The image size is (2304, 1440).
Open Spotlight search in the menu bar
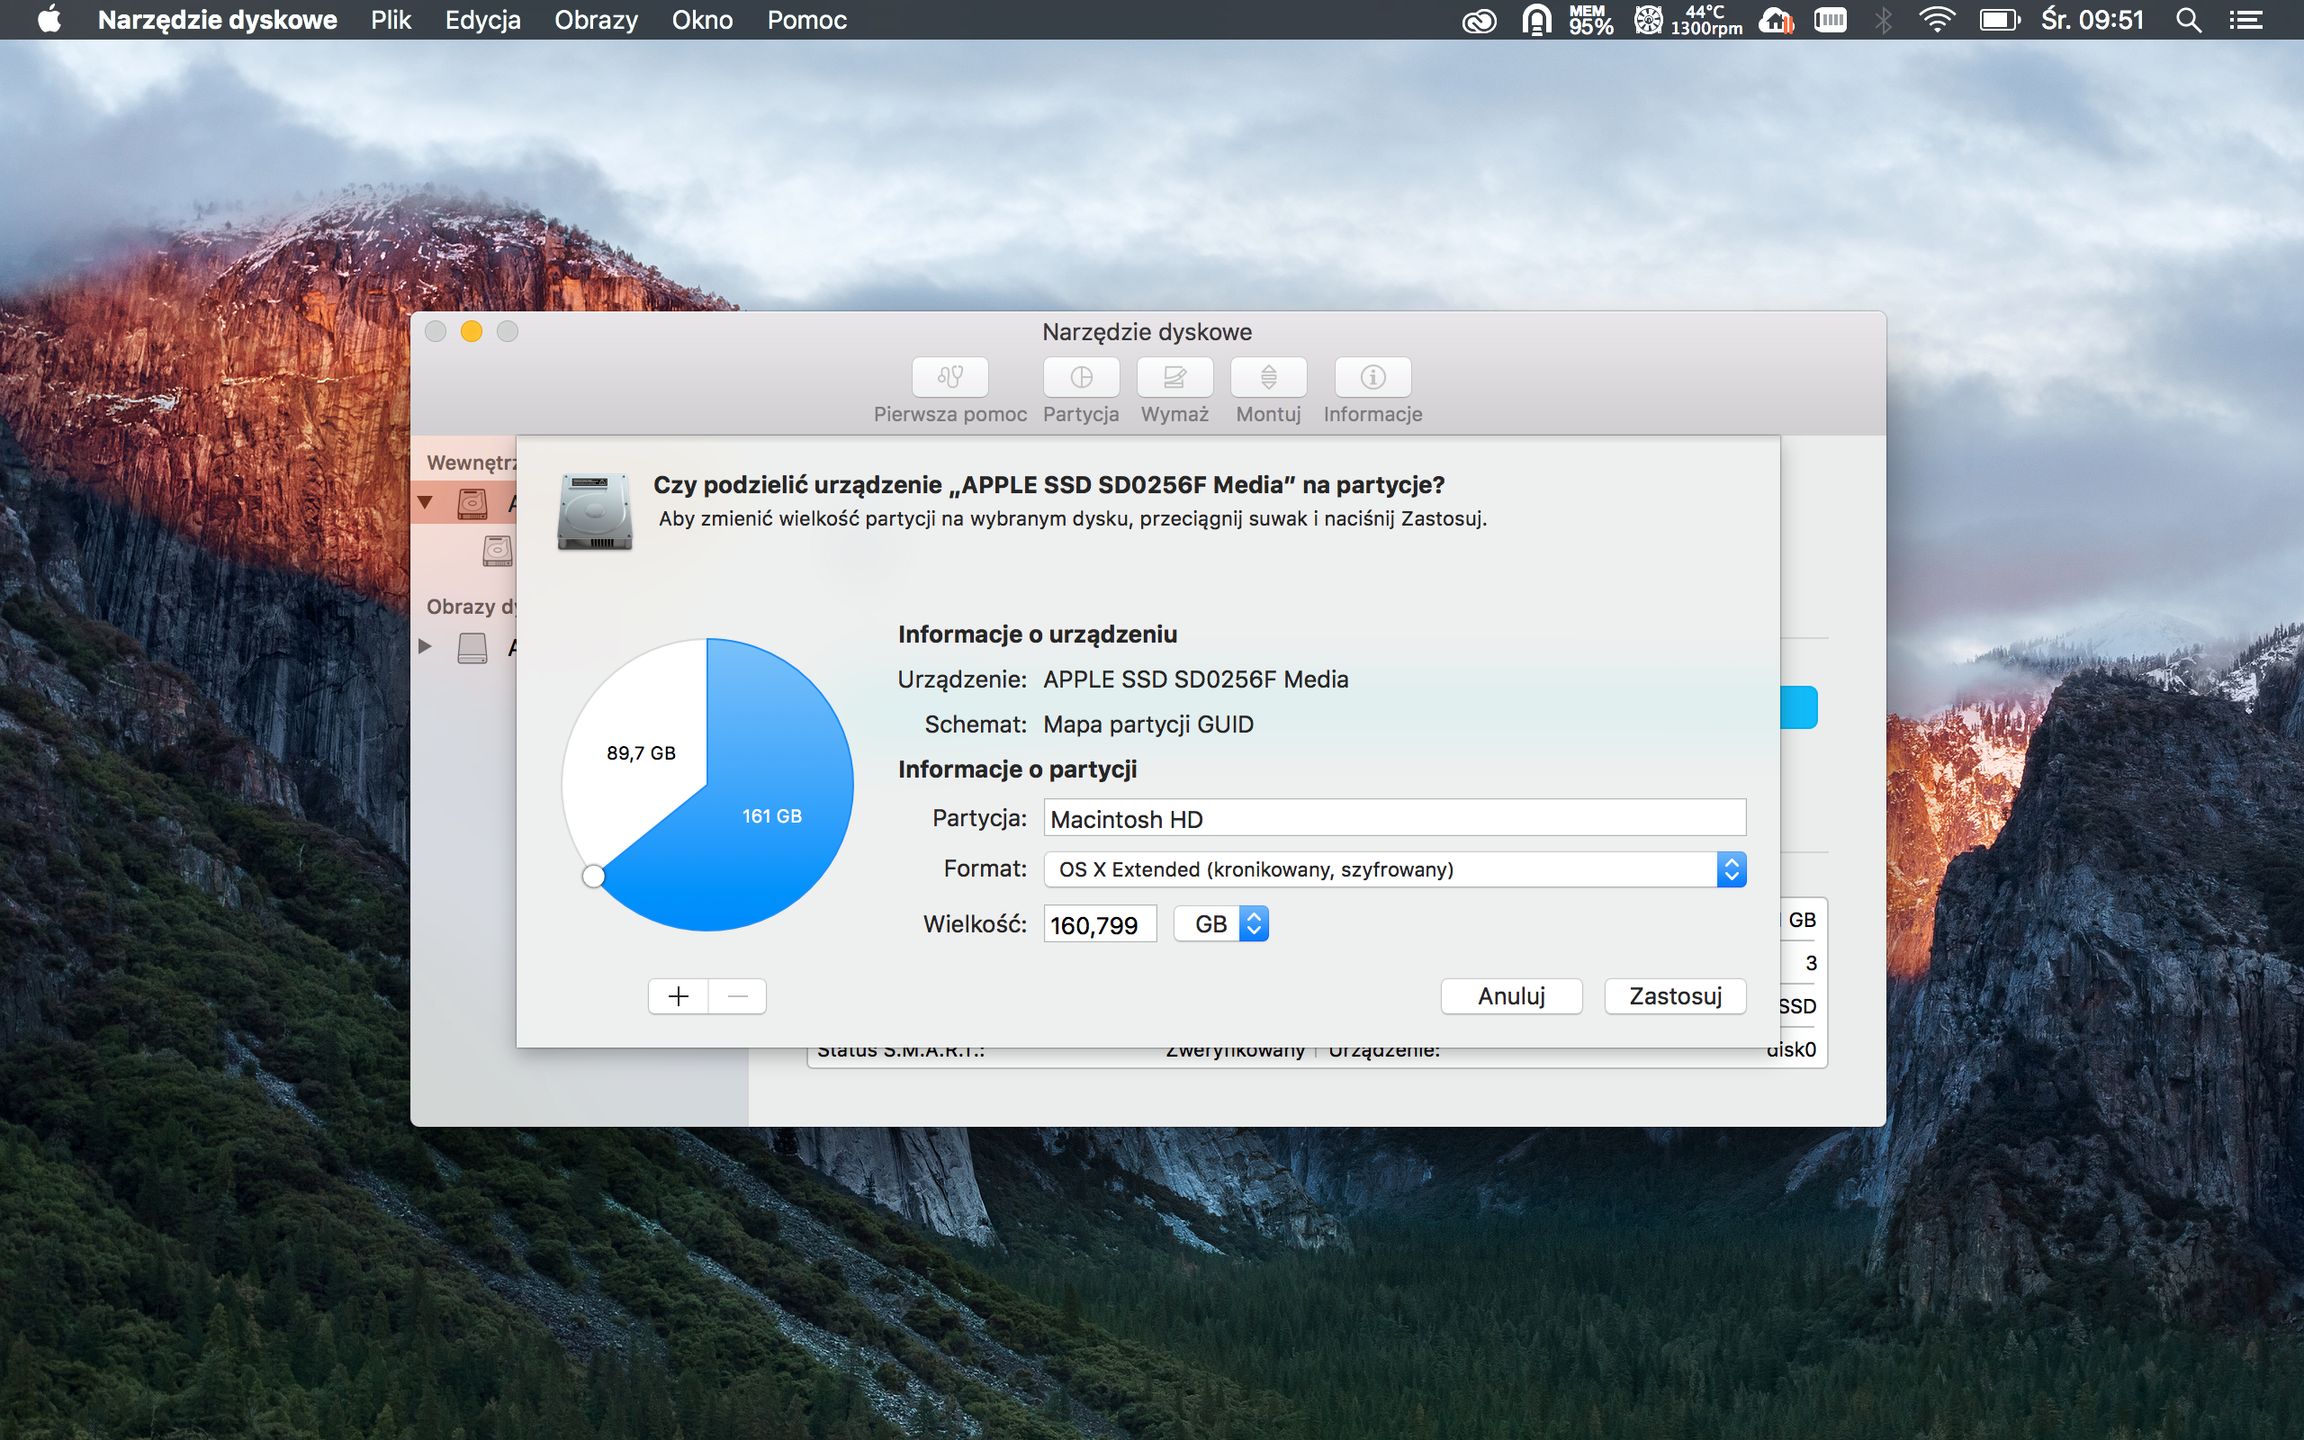pos(2187,20)
